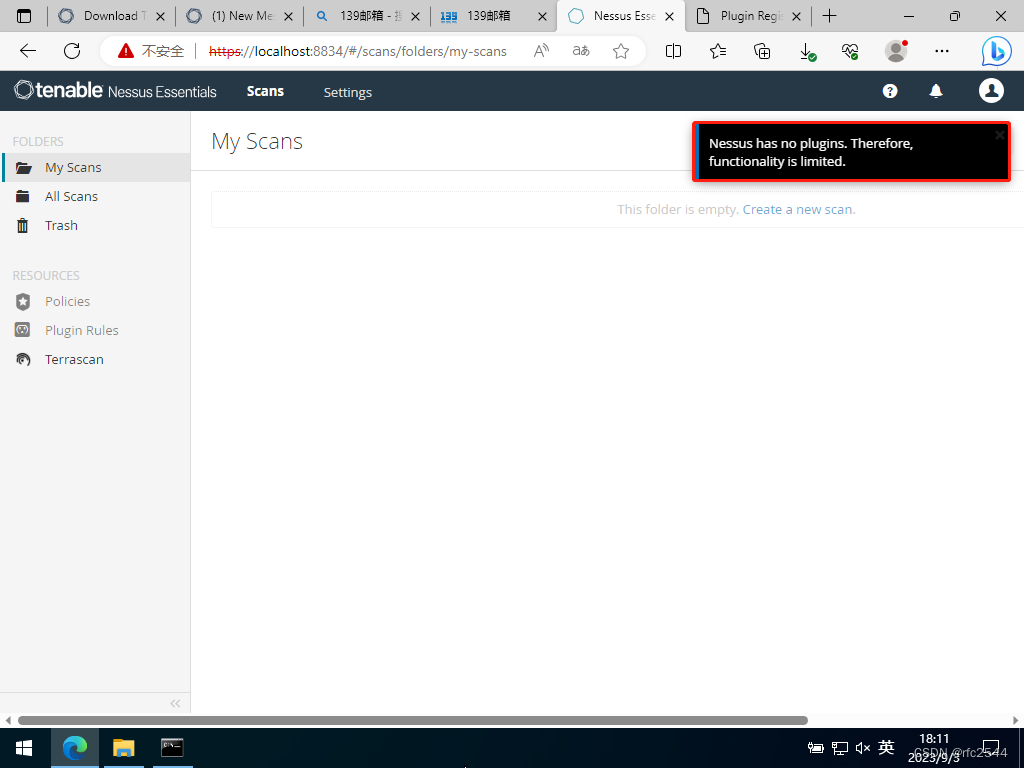Refresh the current page
1024x768 pixels.
pos(72,51)
